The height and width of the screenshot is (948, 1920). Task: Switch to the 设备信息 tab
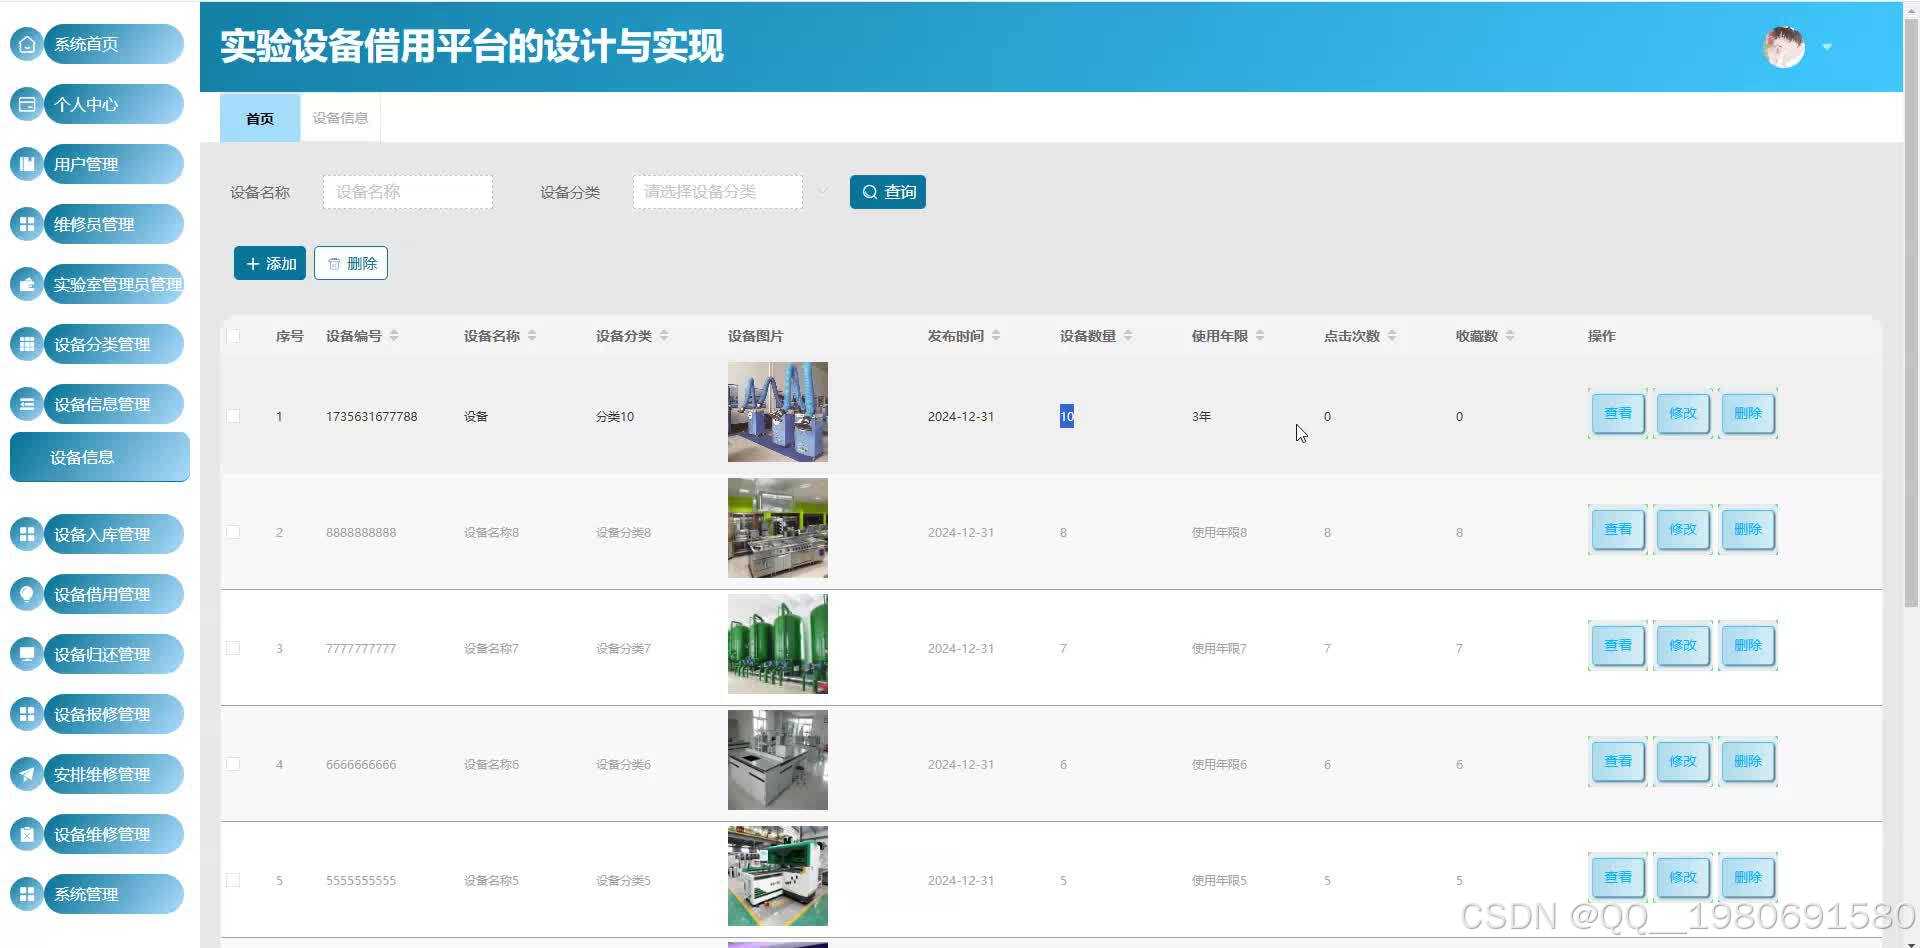click(x=339, y=117)
